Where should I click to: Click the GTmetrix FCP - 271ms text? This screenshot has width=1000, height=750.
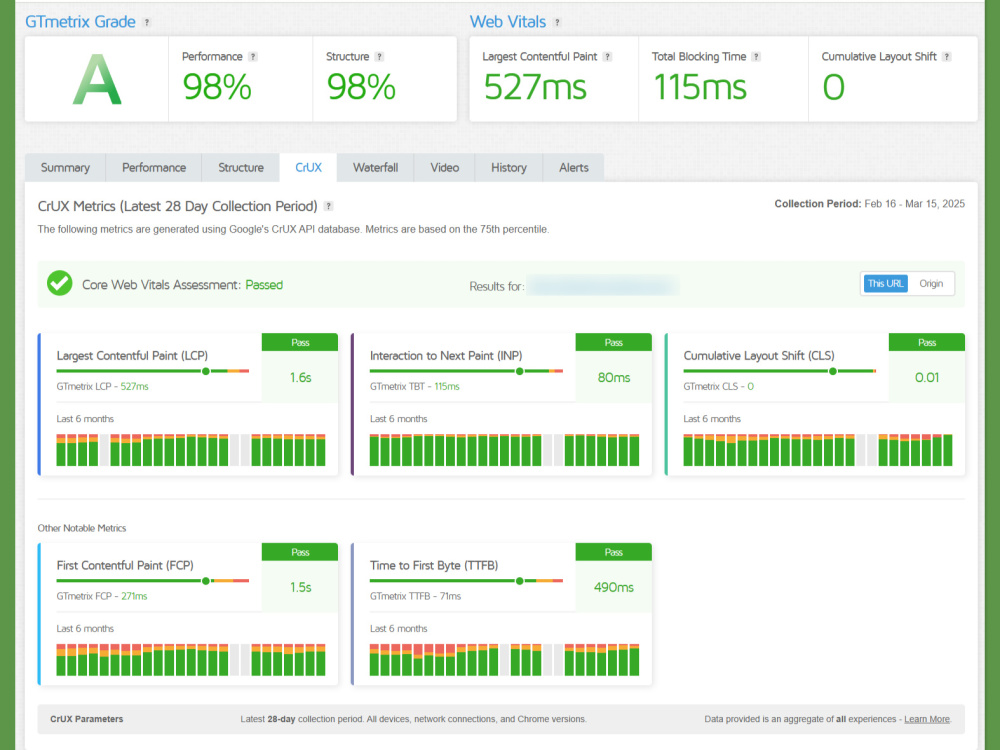(102, 596)
